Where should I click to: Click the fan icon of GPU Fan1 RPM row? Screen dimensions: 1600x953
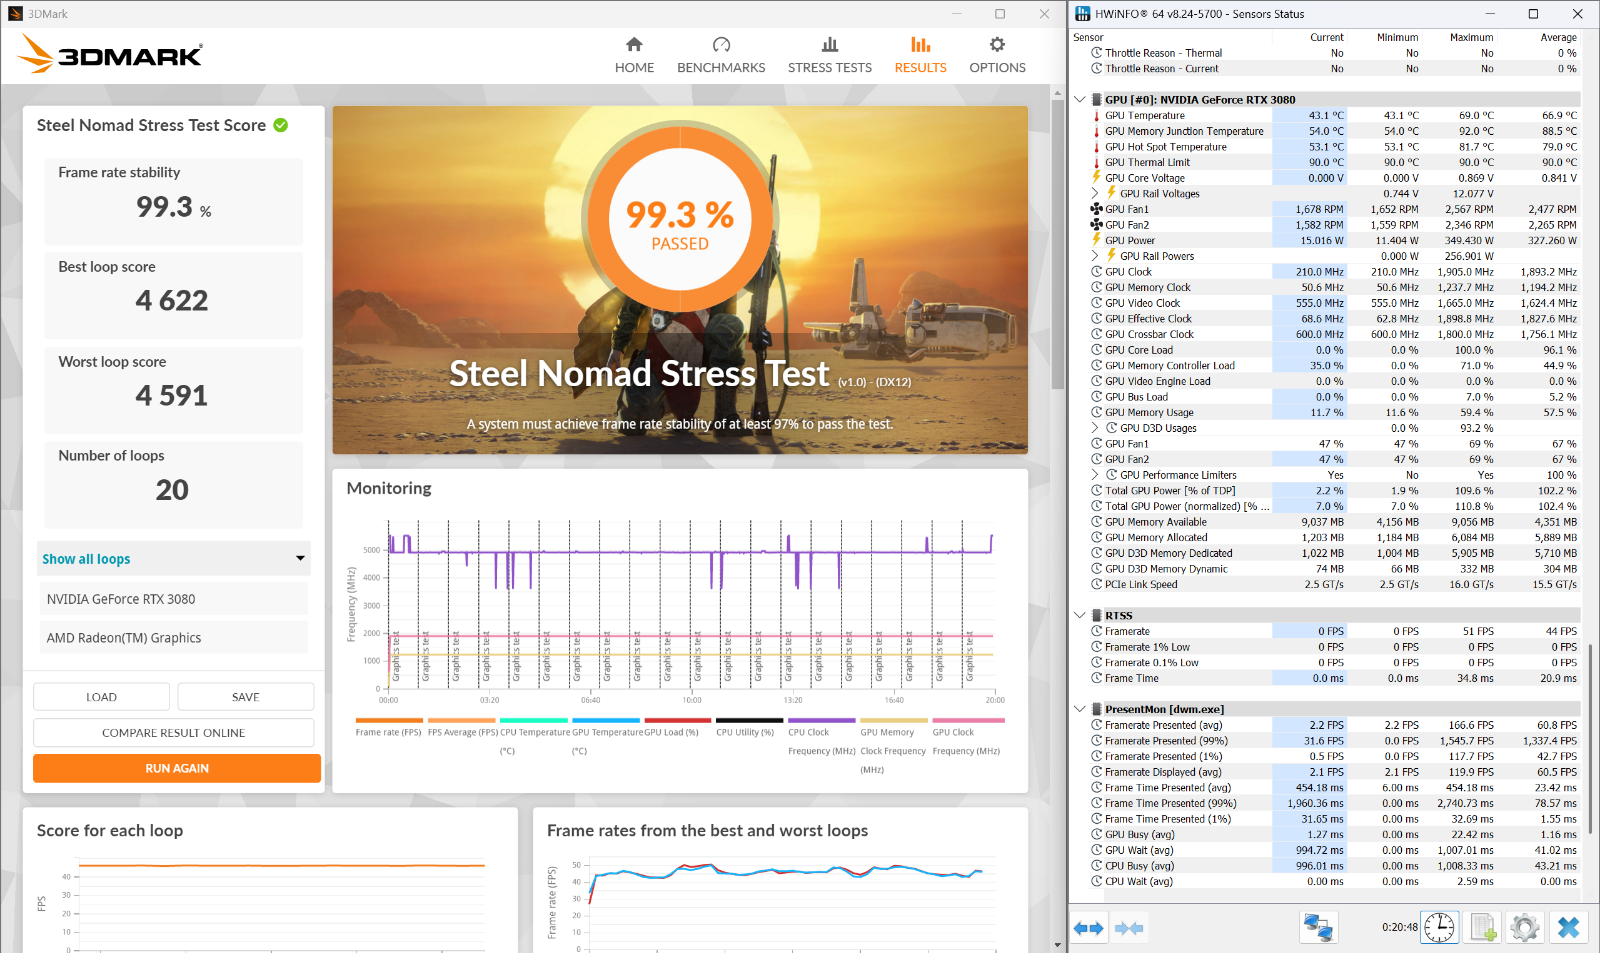pos(1097,209)
